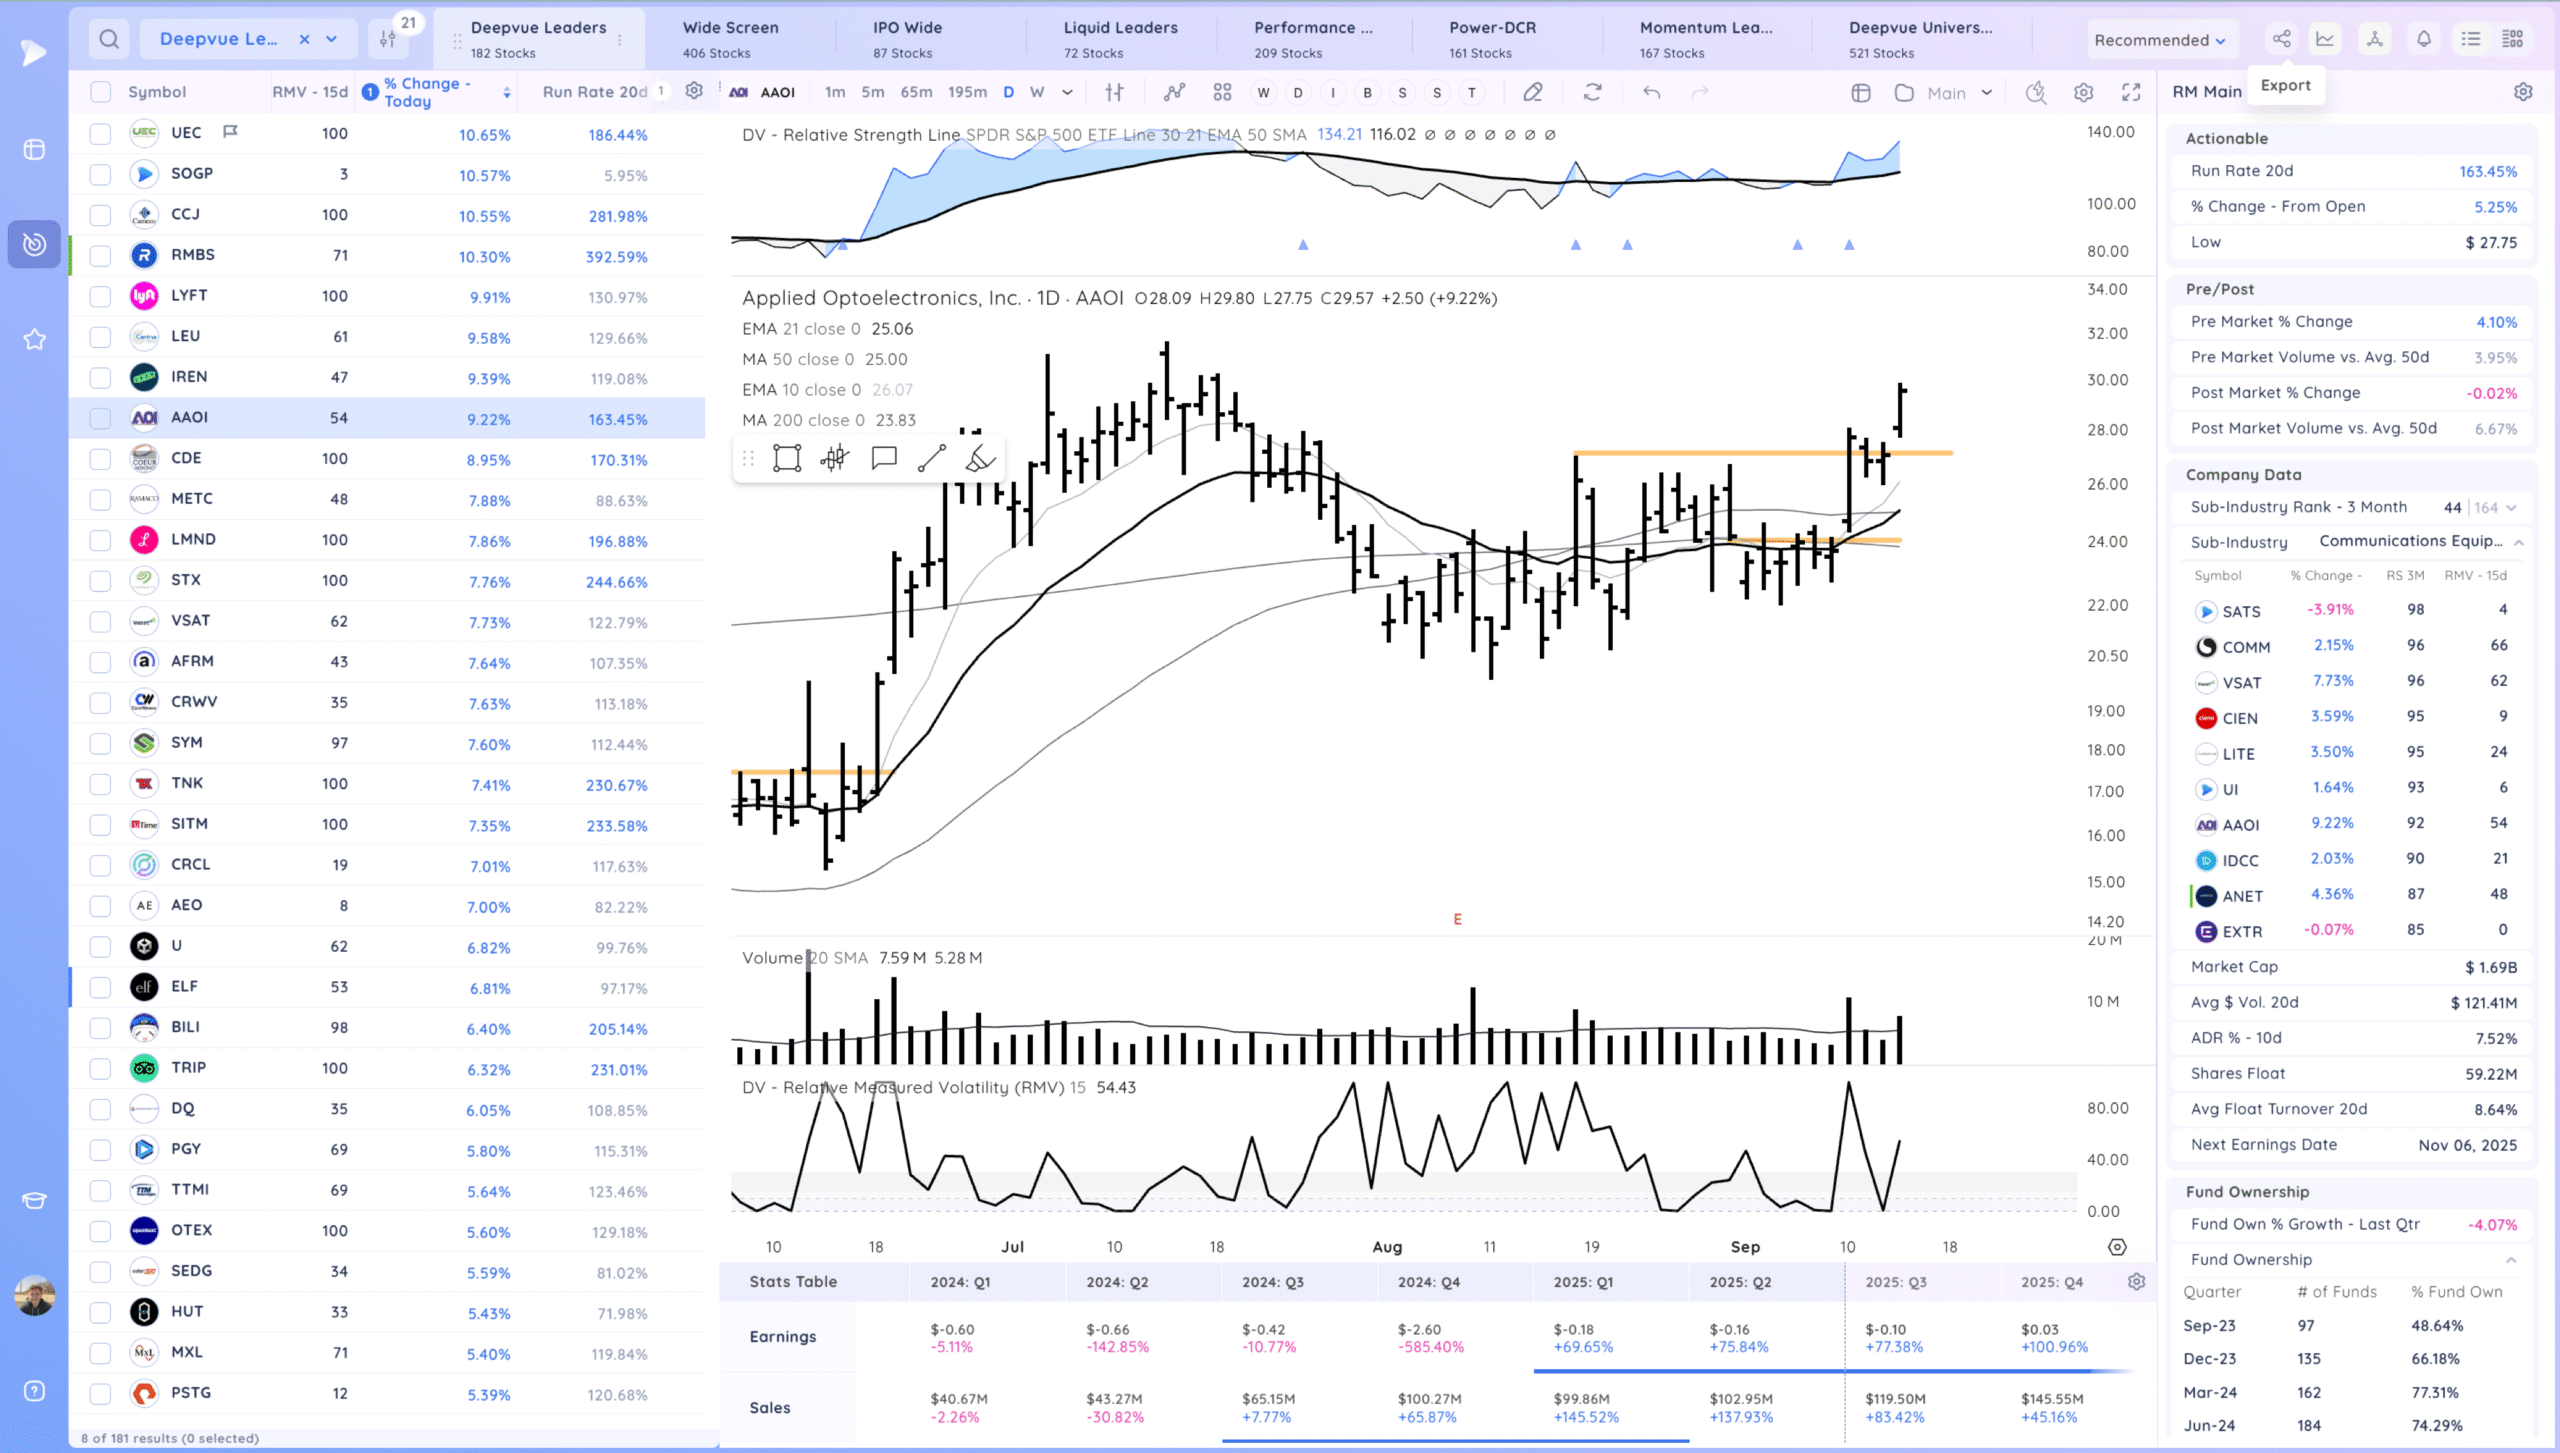Open the line chart view icon

pyautogui.click(x=2325, y=39)
